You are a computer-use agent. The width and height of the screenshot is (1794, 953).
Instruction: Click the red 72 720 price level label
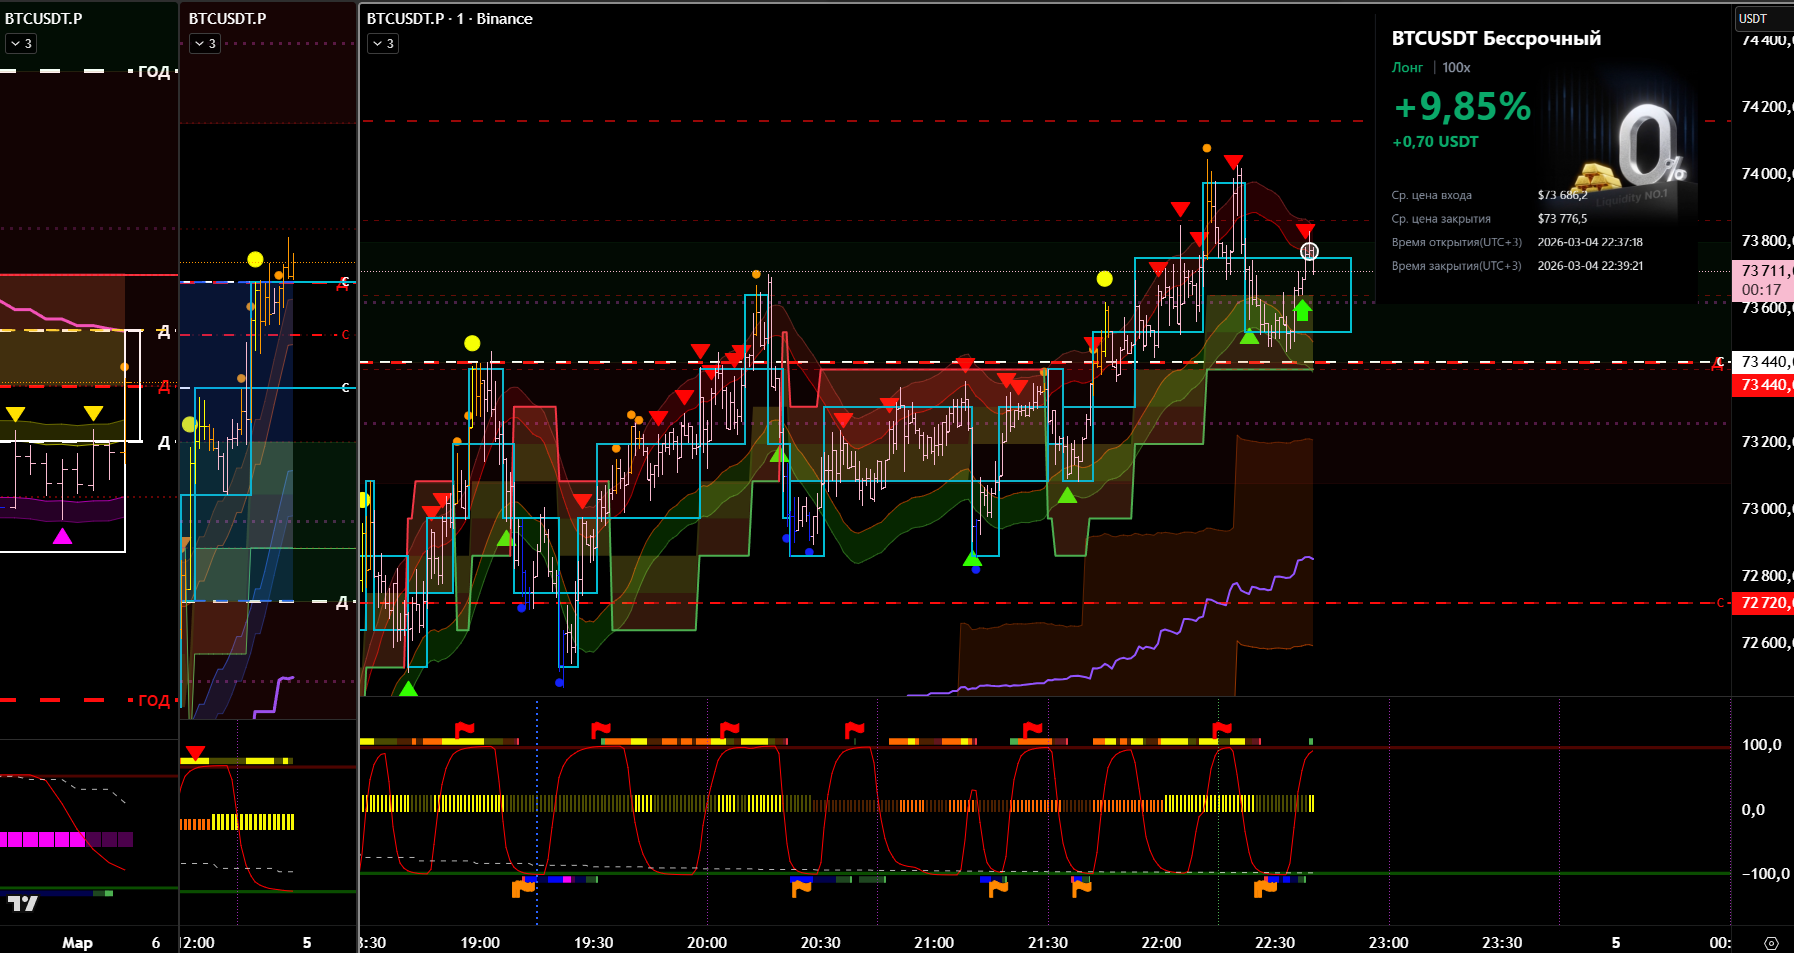(1762, 603)
